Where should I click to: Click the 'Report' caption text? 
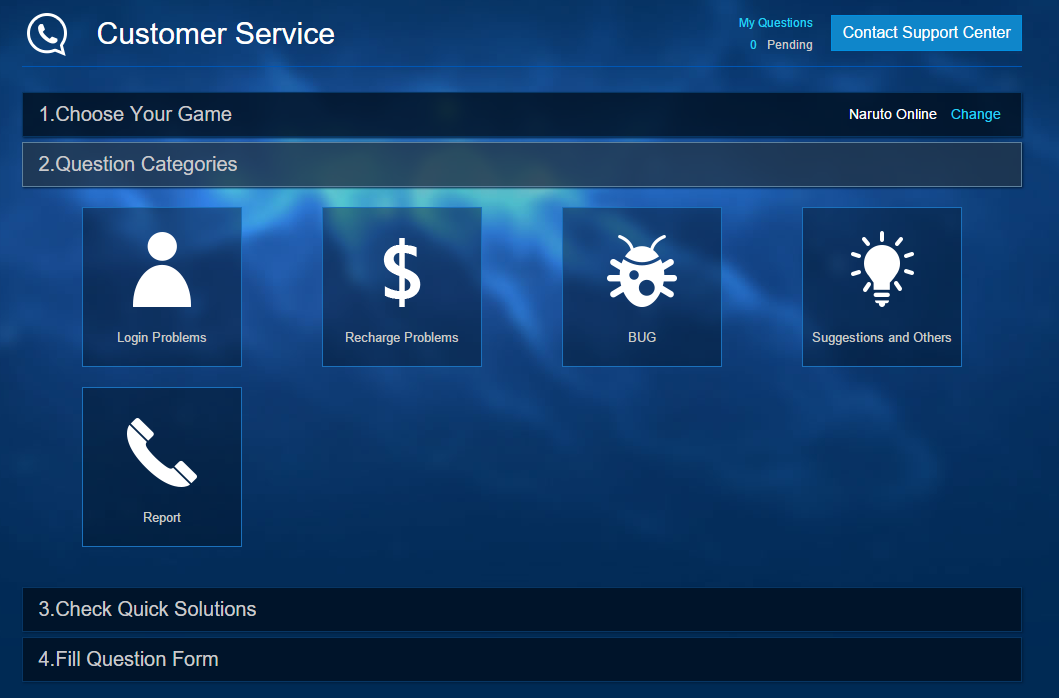pos(162,518)
